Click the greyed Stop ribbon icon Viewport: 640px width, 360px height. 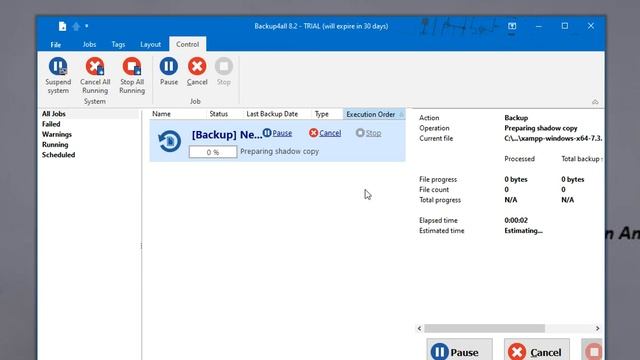point(224,67)
